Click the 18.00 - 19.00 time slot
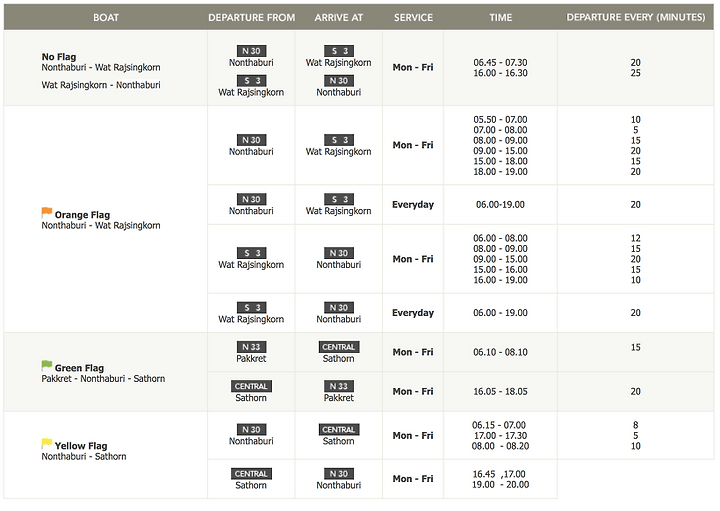 [501, 172]
